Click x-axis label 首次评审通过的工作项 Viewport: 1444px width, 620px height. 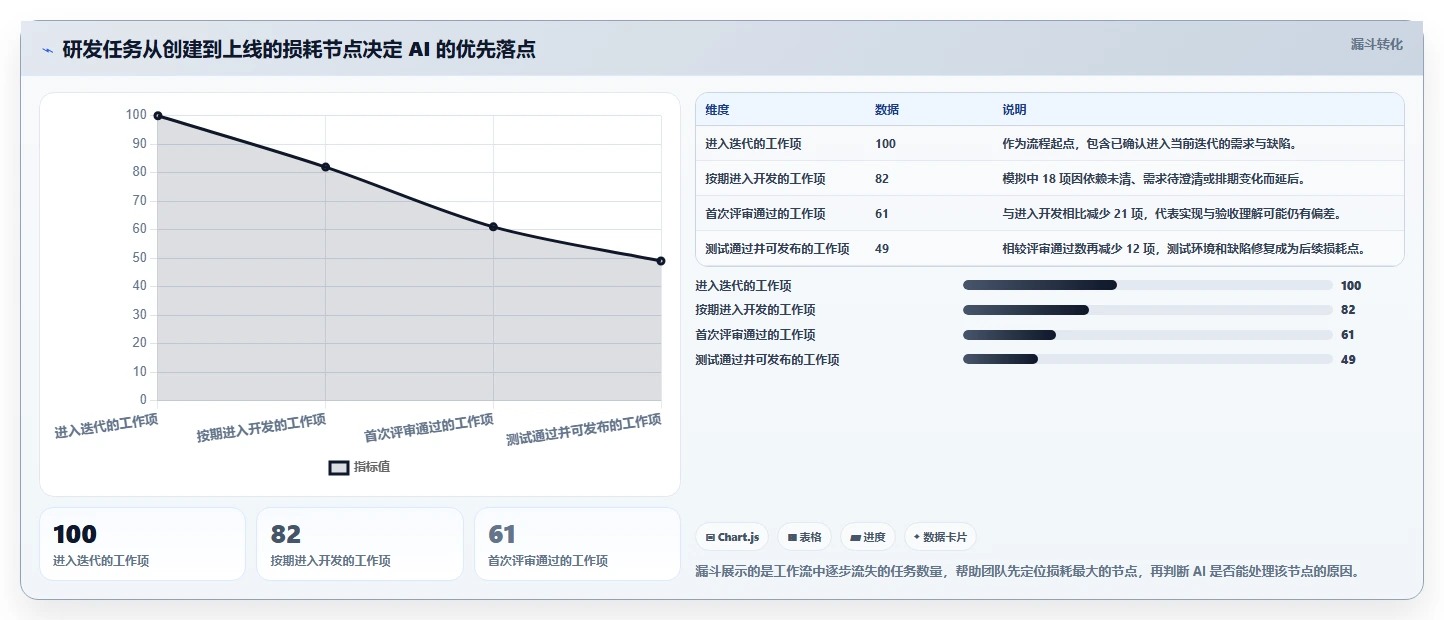(428, 428)
